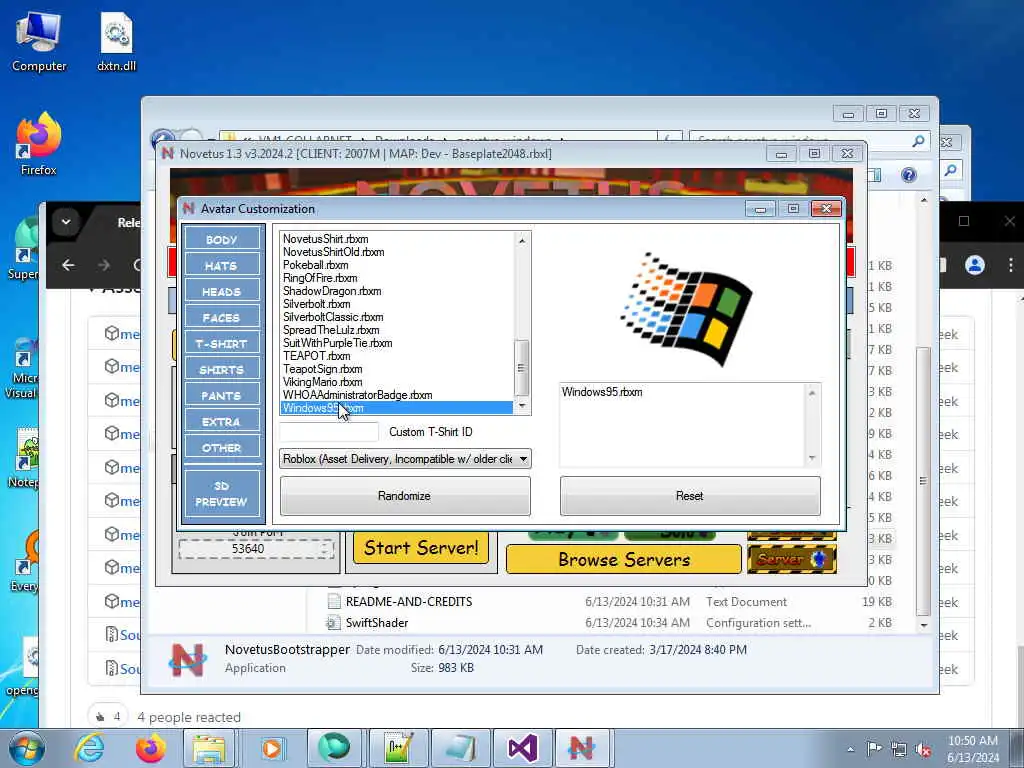The width and height of the screenshot is (1024, 768).
Task: Open the Windows Start orb
Action: (26, 748)
